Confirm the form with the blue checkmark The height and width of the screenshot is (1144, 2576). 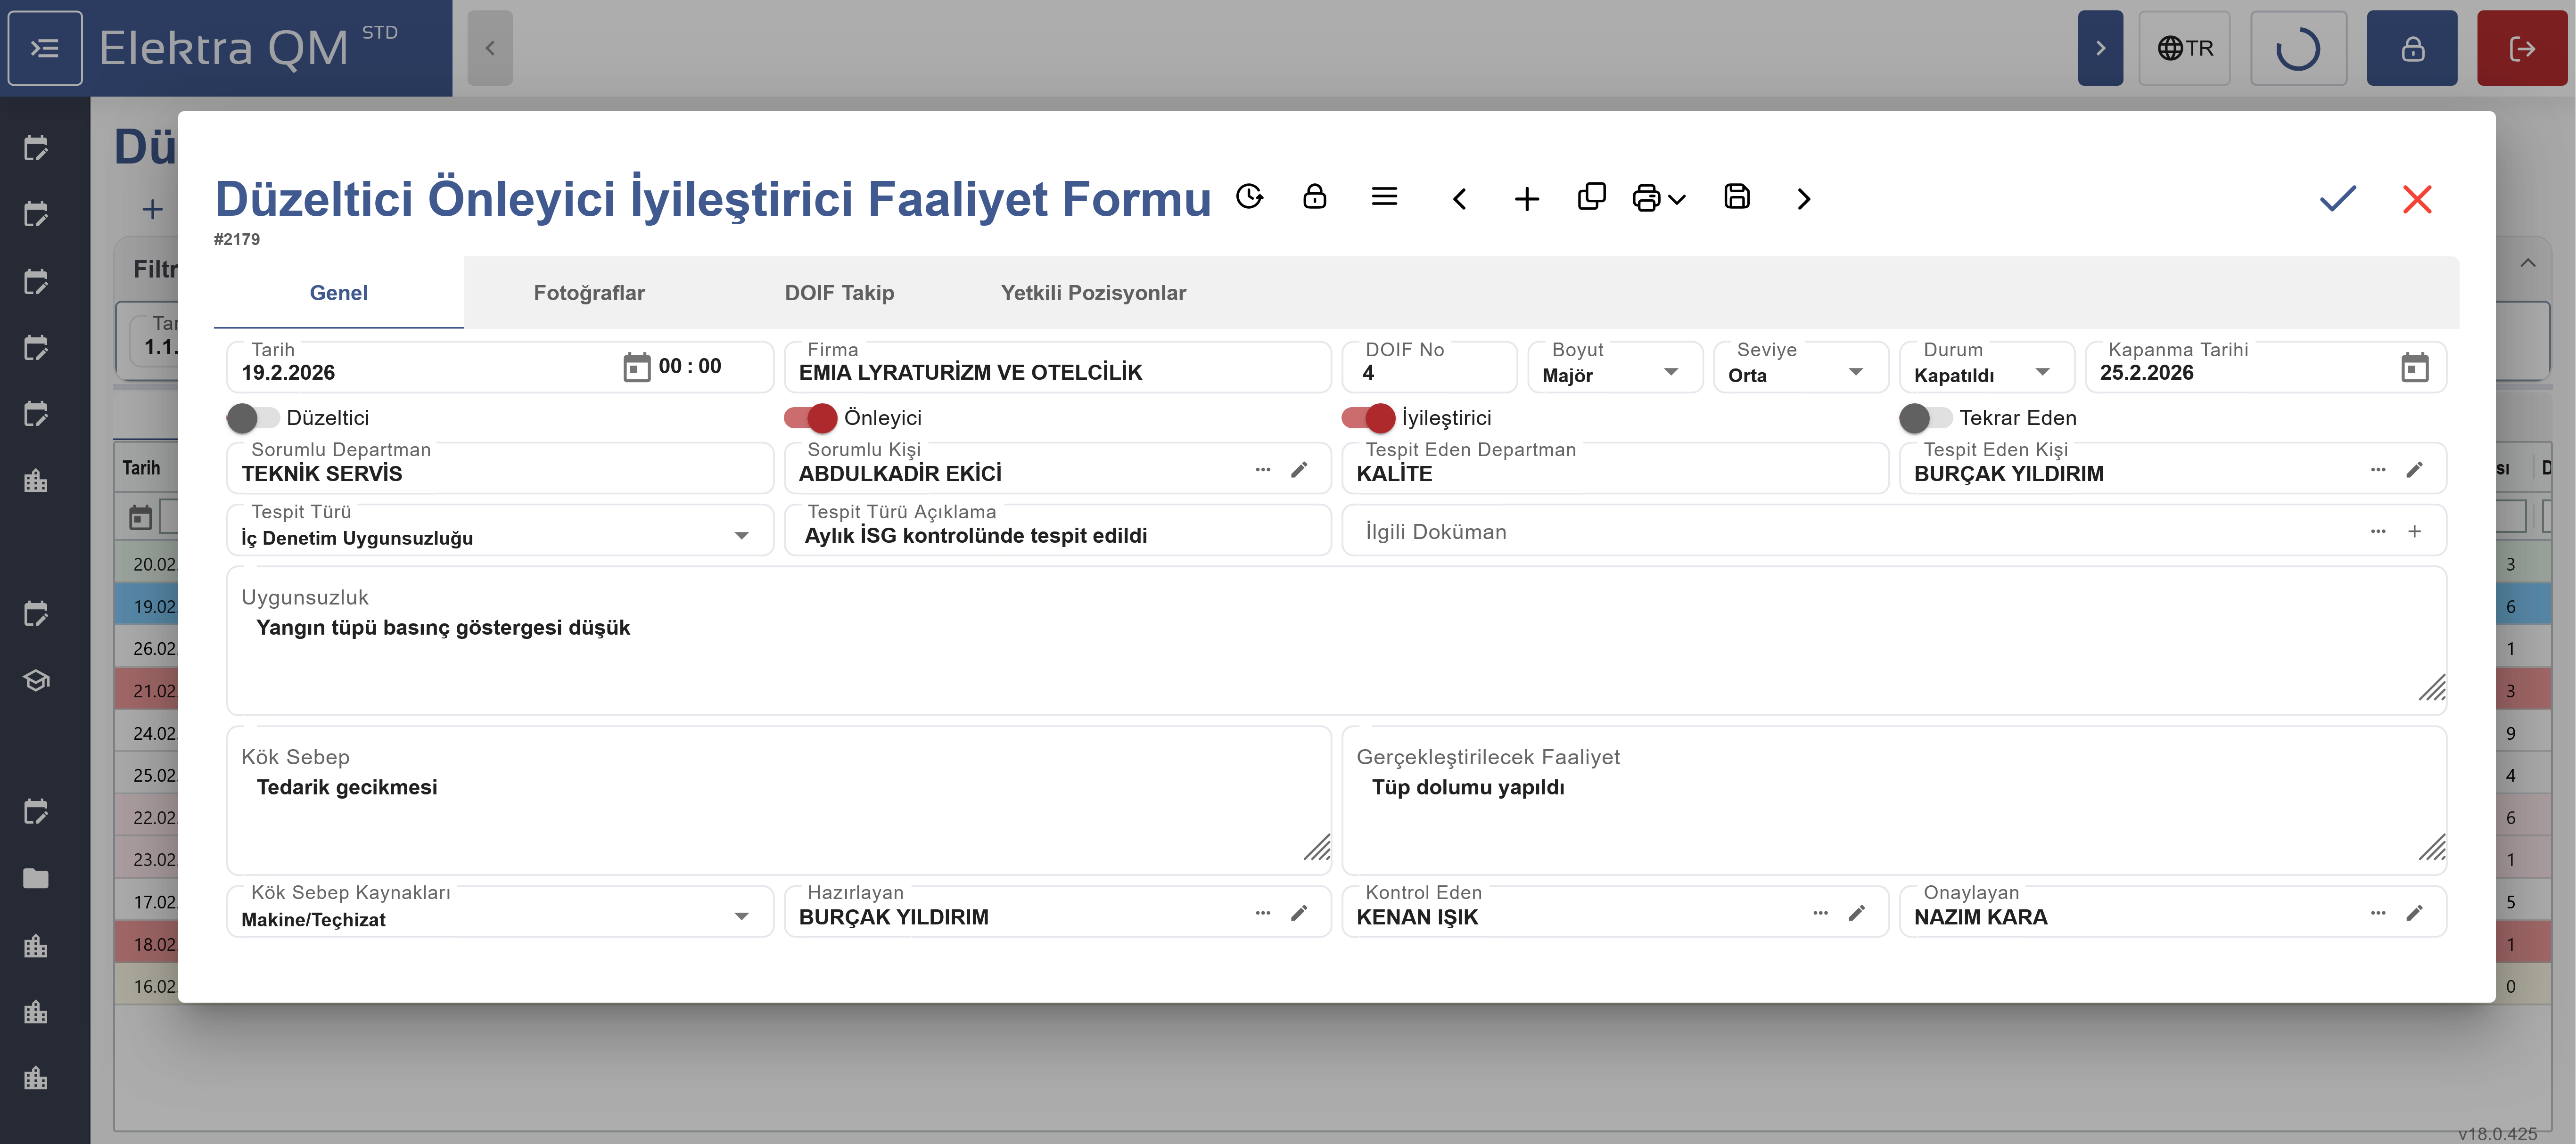tap(2337, 198)
